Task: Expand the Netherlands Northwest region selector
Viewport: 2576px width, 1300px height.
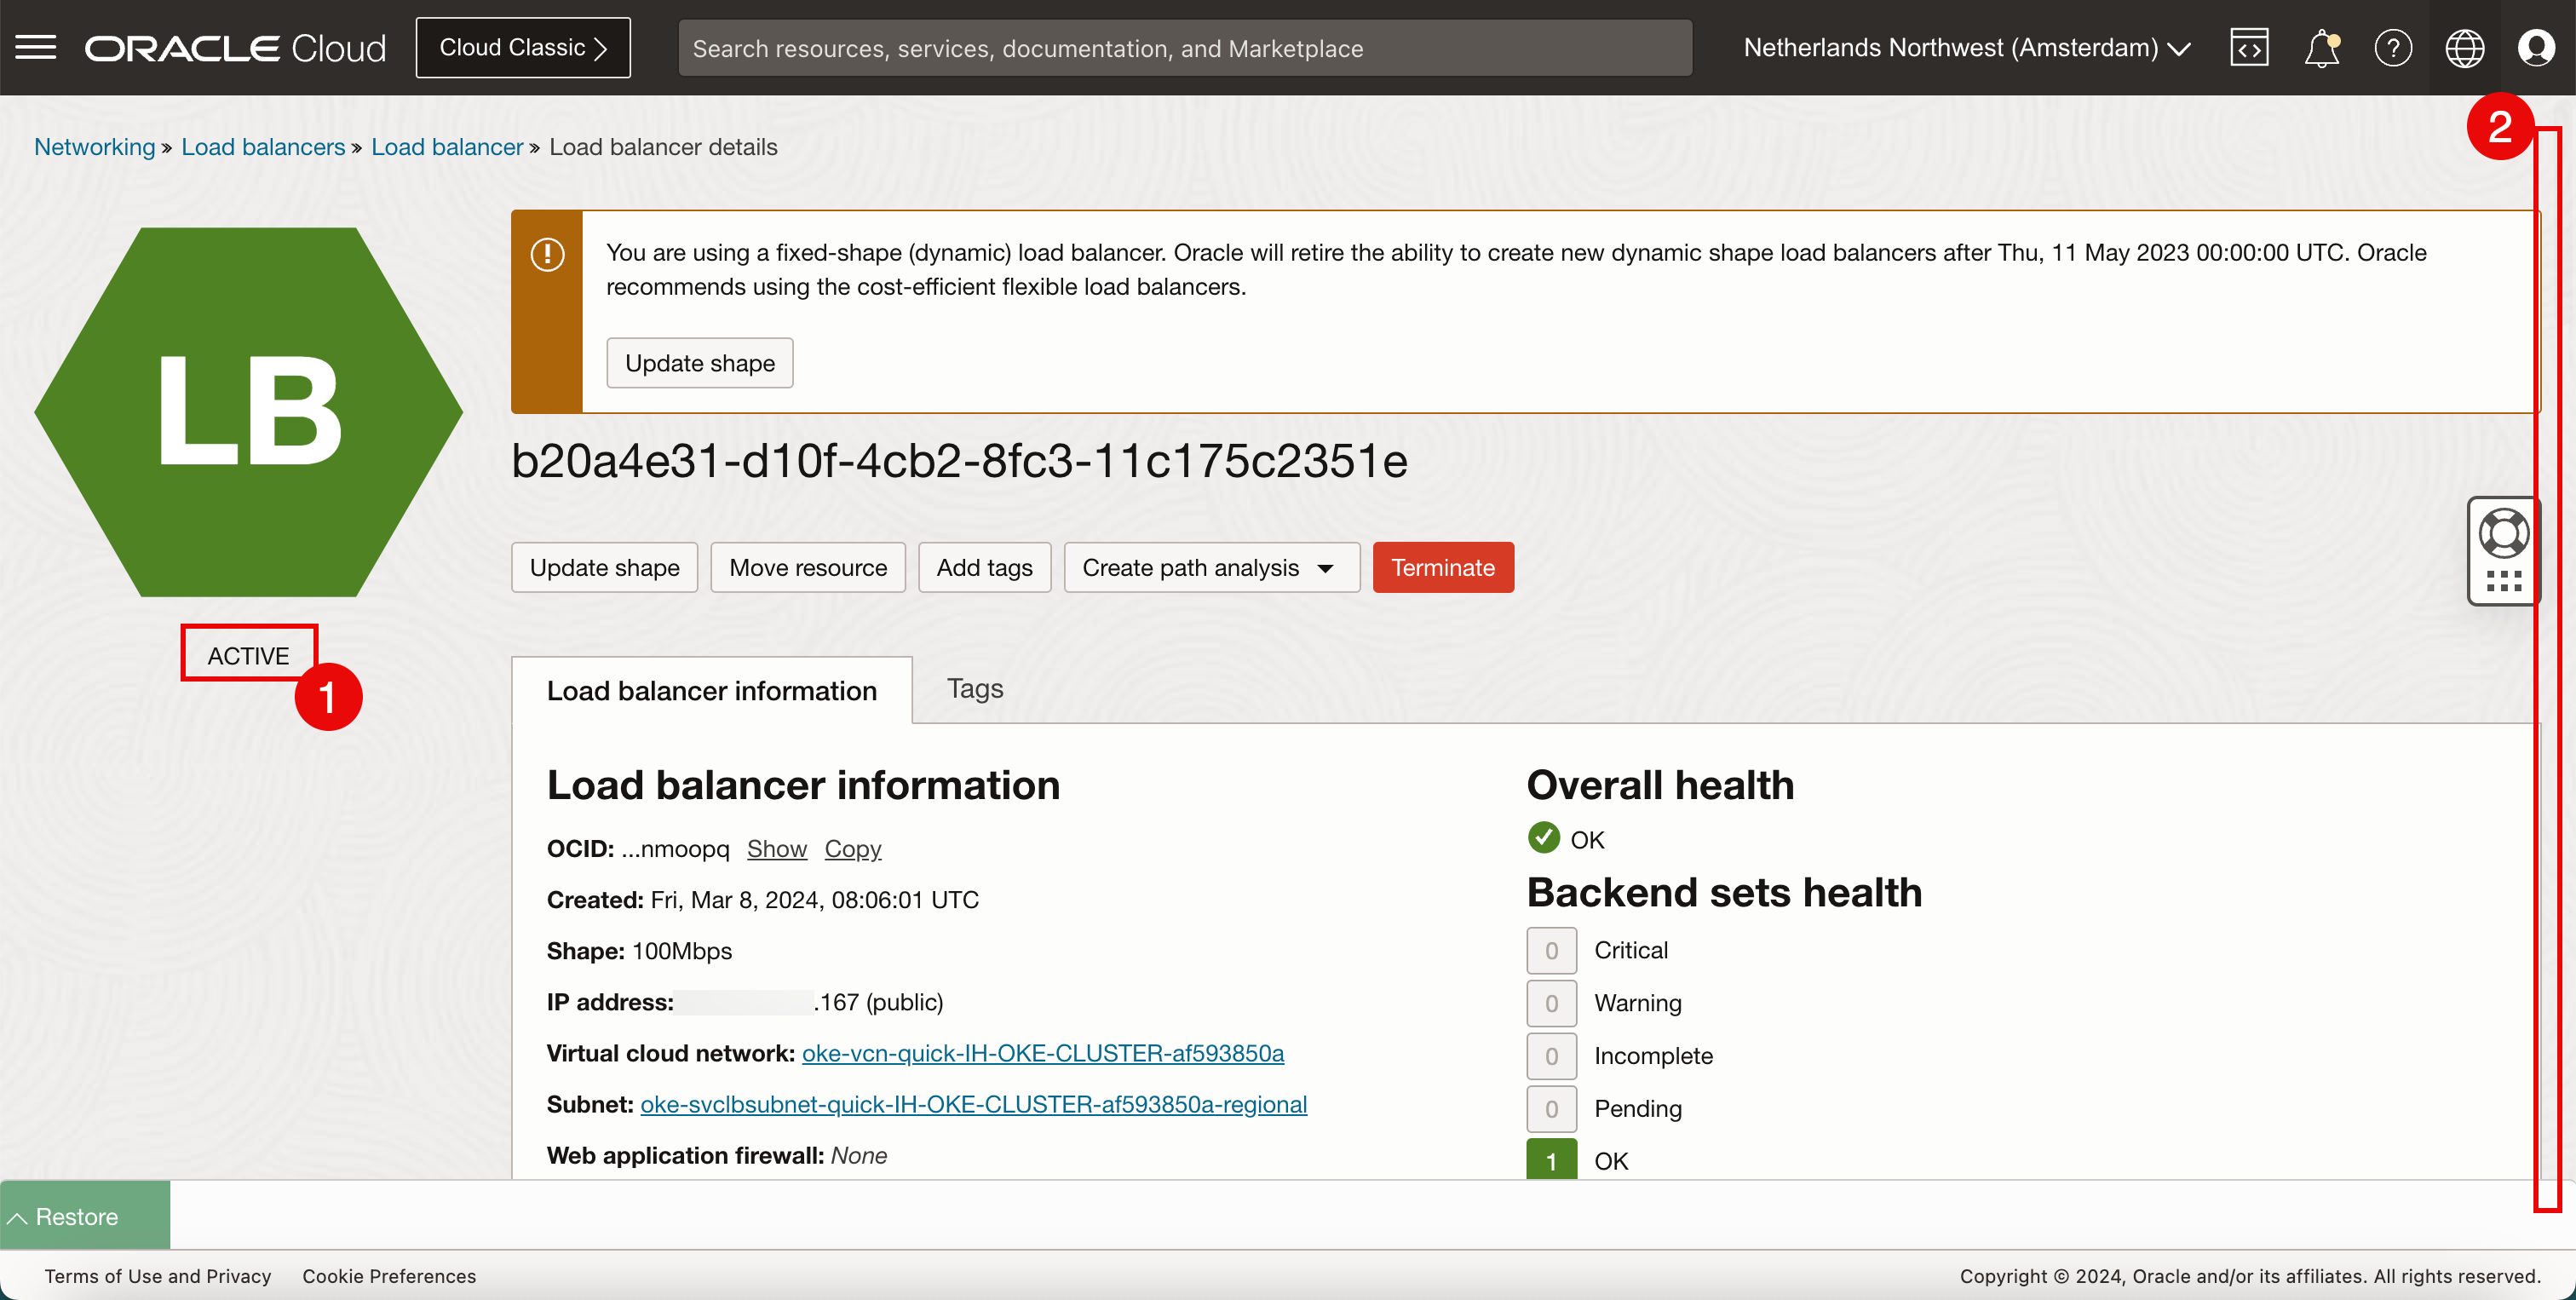Action: coord(1966,47)
